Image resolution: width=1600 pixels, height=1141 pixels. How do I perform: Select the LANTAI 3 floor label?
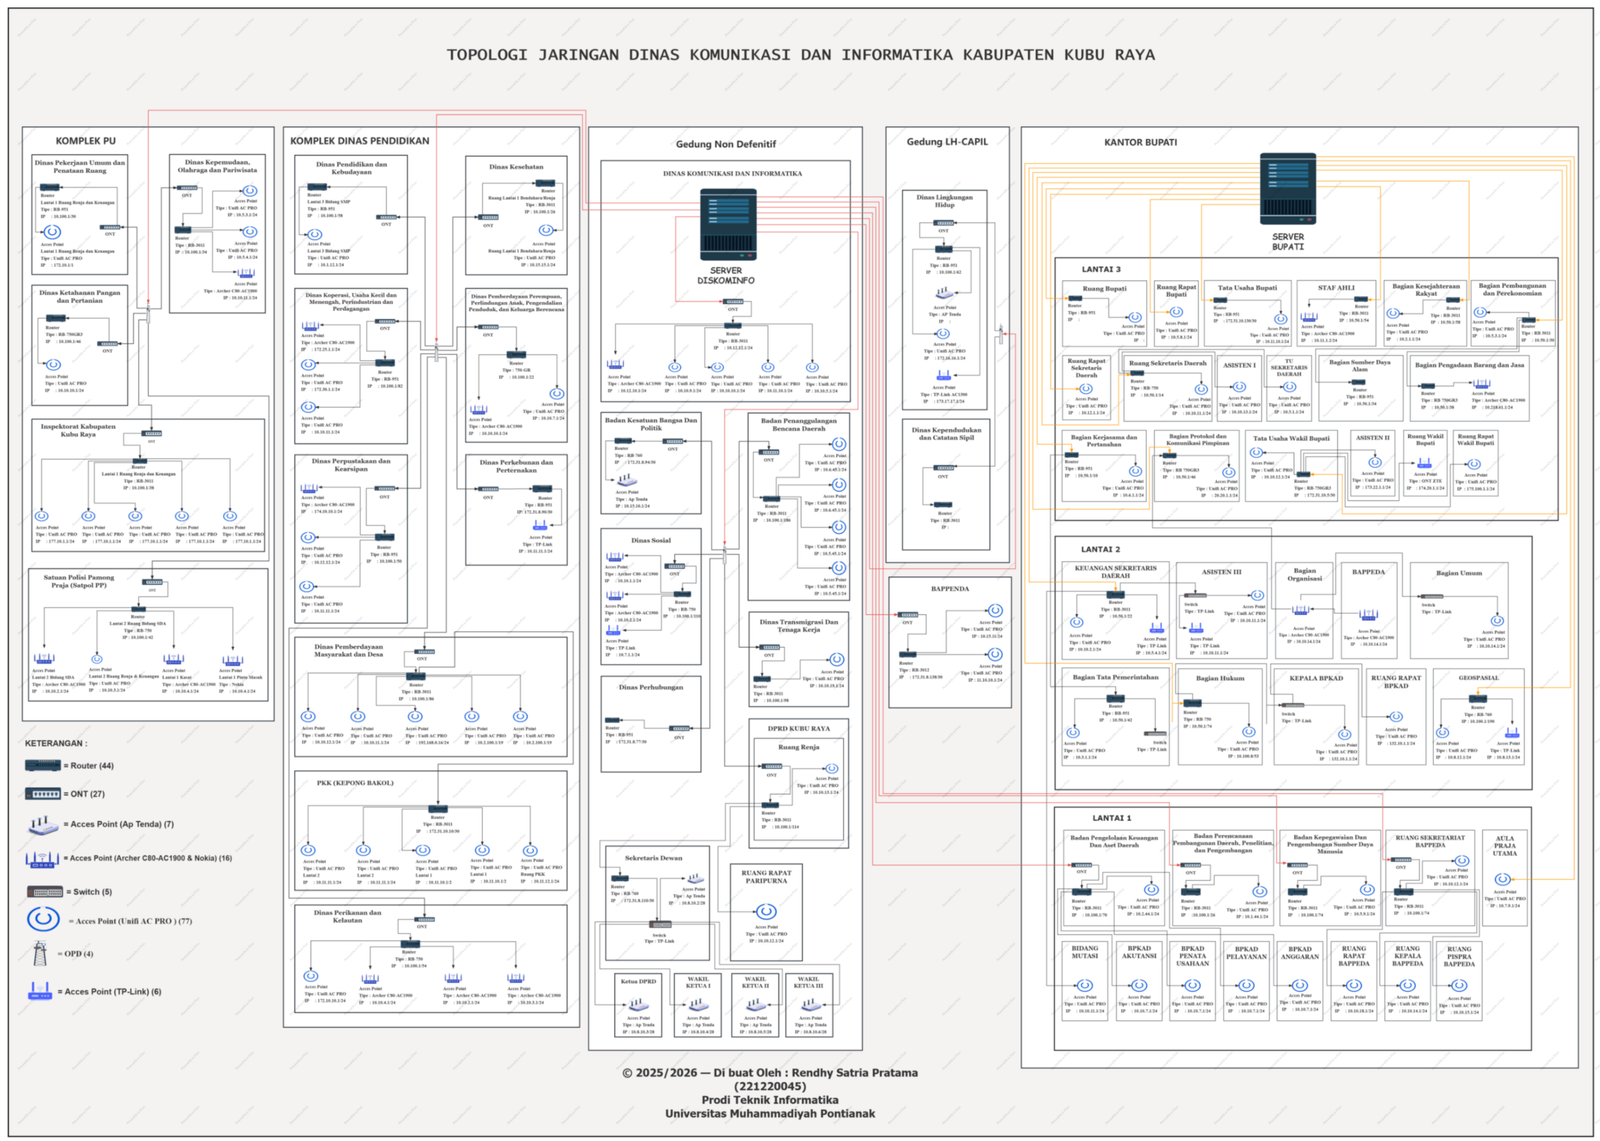click(1100, 269)
